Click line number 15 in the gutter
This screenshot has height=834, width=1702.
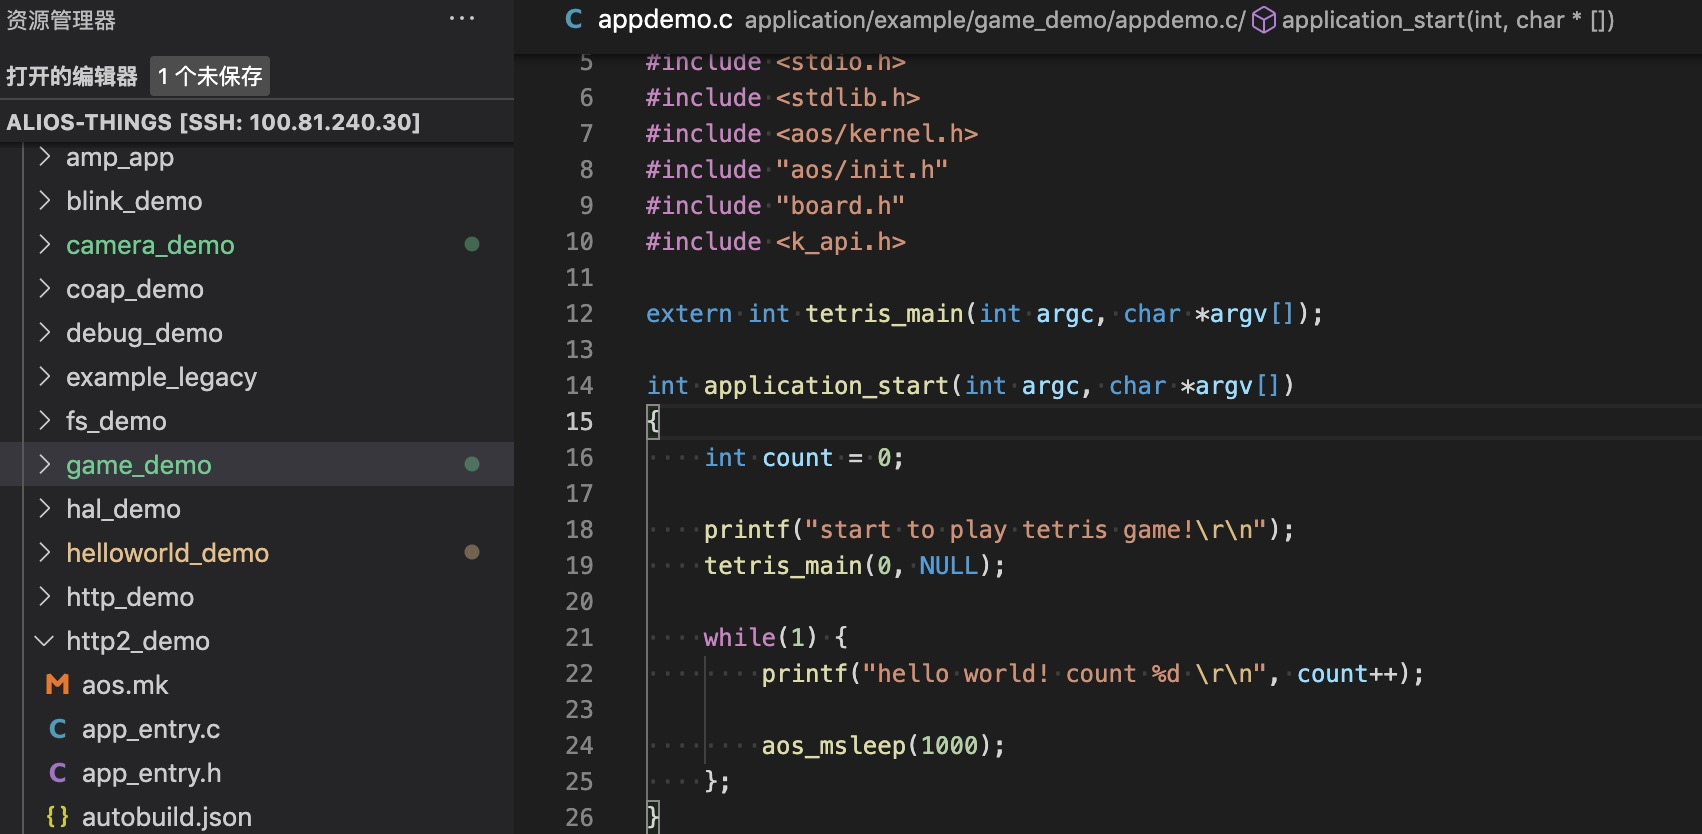tap(579, 422)
